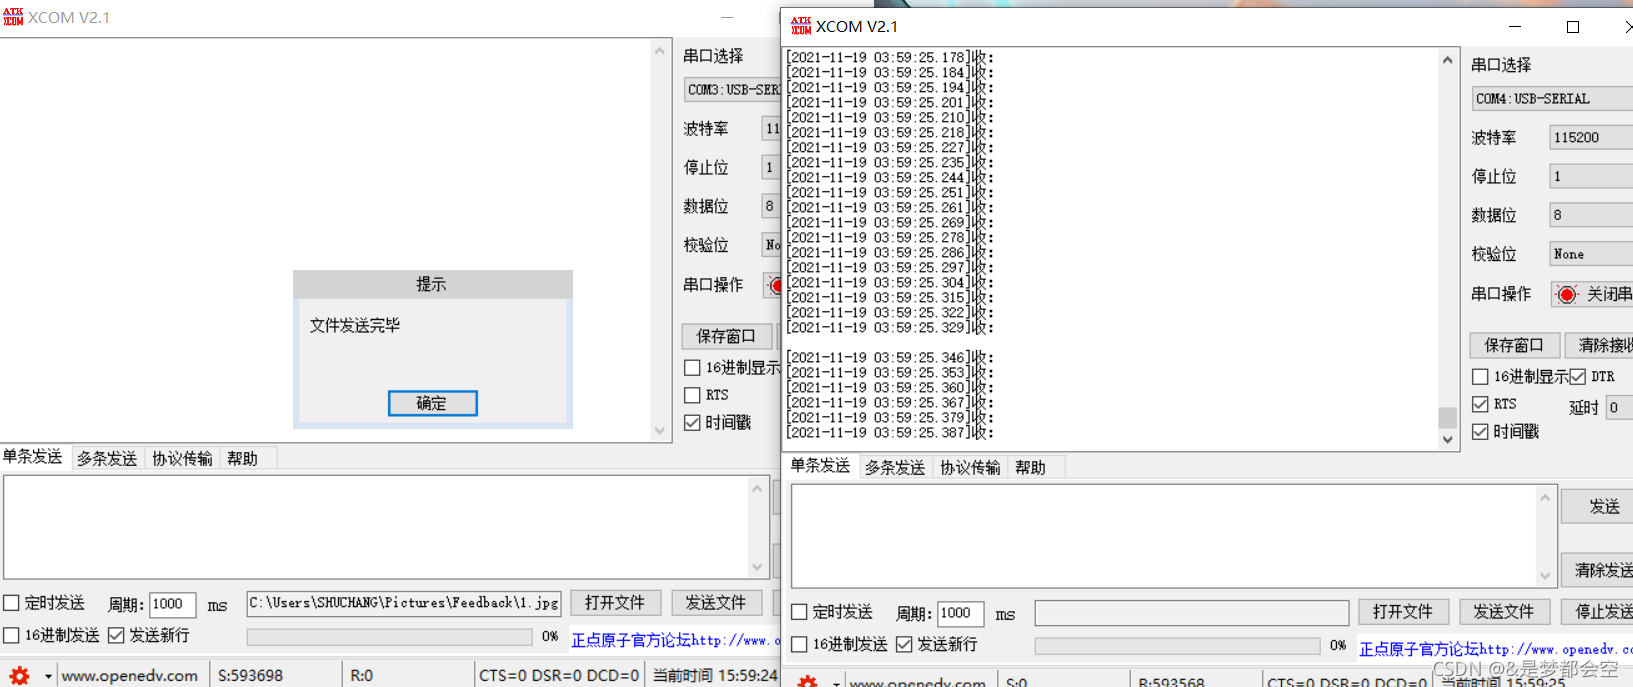Click 发送文件 button in right window
Screen dimensions: 1633x687
point(1504,612)
